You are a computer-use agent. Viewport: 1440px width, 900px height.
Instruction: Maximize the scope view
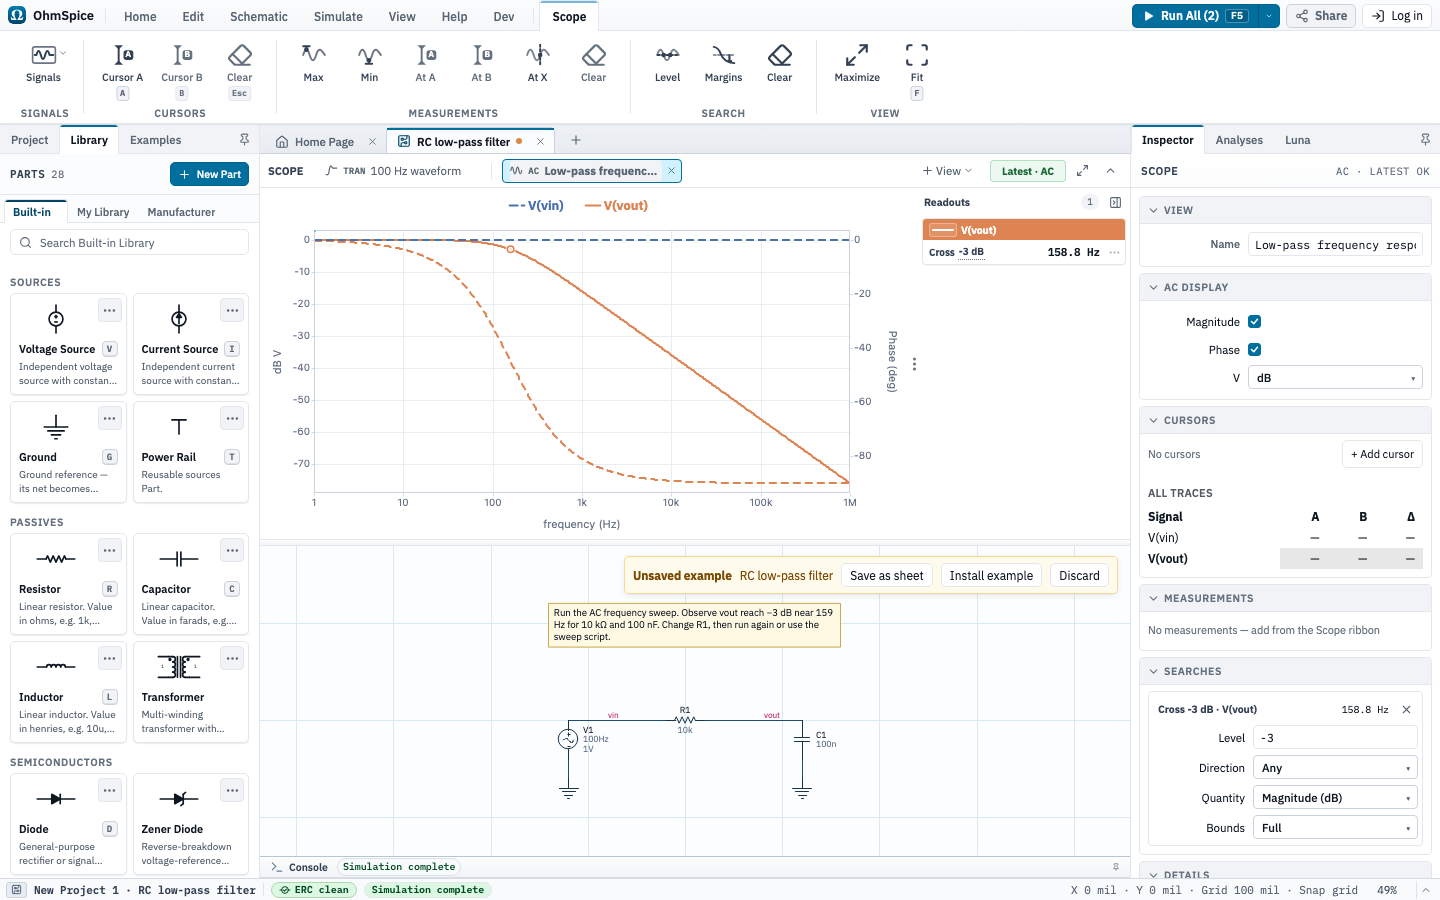[x=857, y=64]
